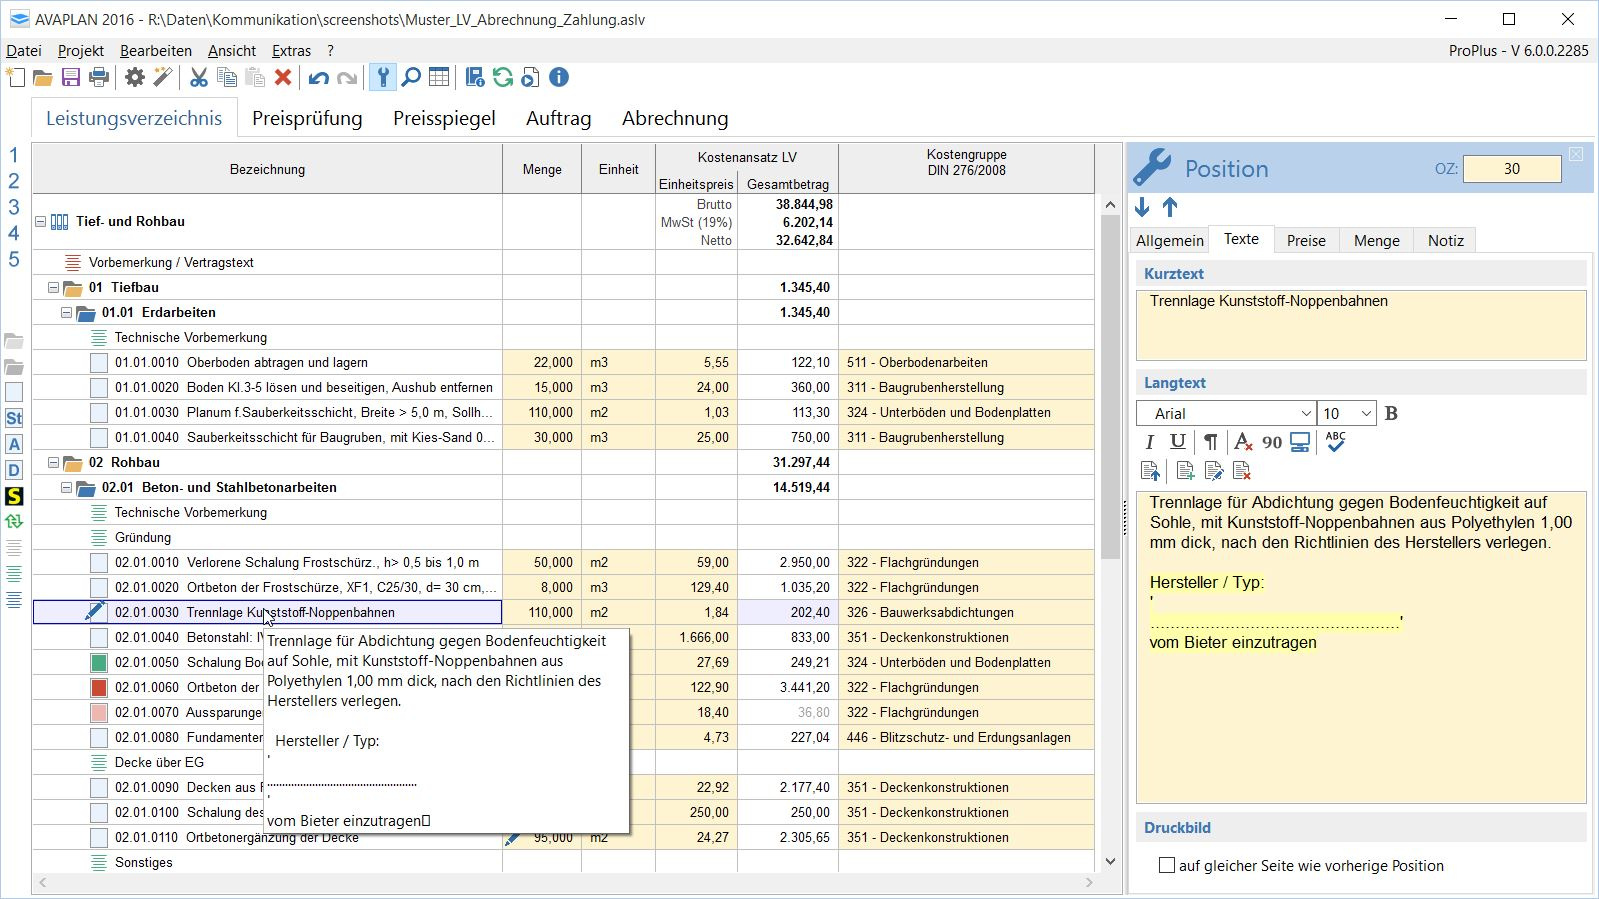Viewport: 1599px width, 899px height.
Task: Enable 'auf gleicher Seite wie vorherige Position'
Action: (x=1167, y=866)
